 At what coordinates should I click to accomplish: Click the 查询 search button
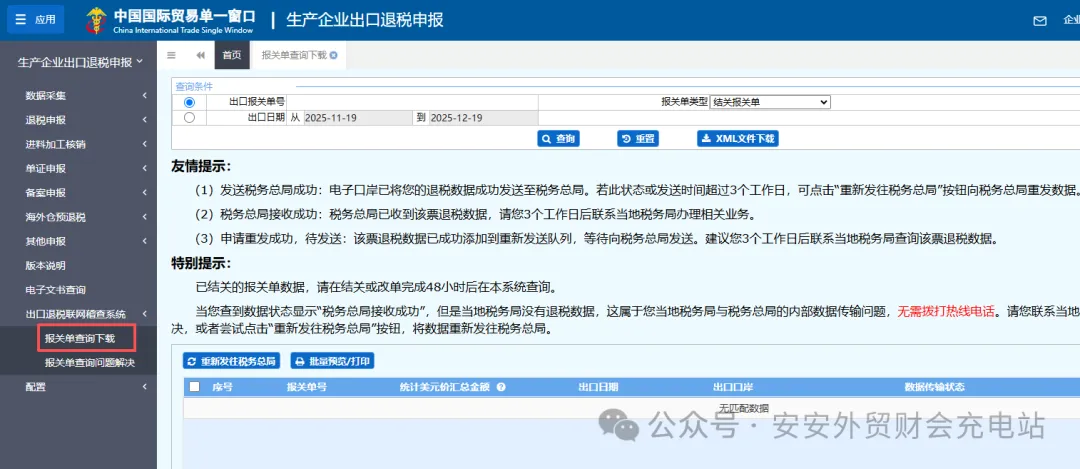559,138
